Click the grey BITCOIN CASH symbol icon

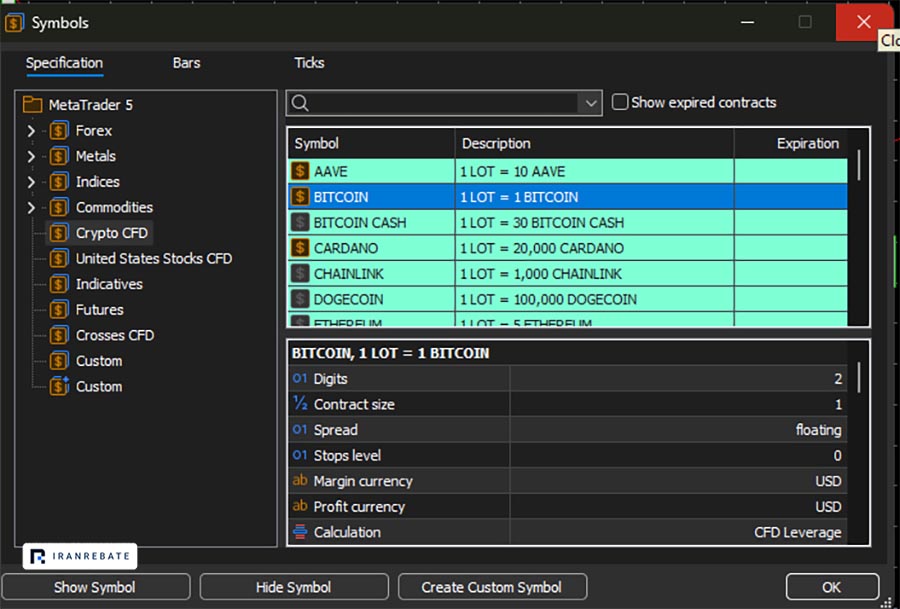point(300,222)
